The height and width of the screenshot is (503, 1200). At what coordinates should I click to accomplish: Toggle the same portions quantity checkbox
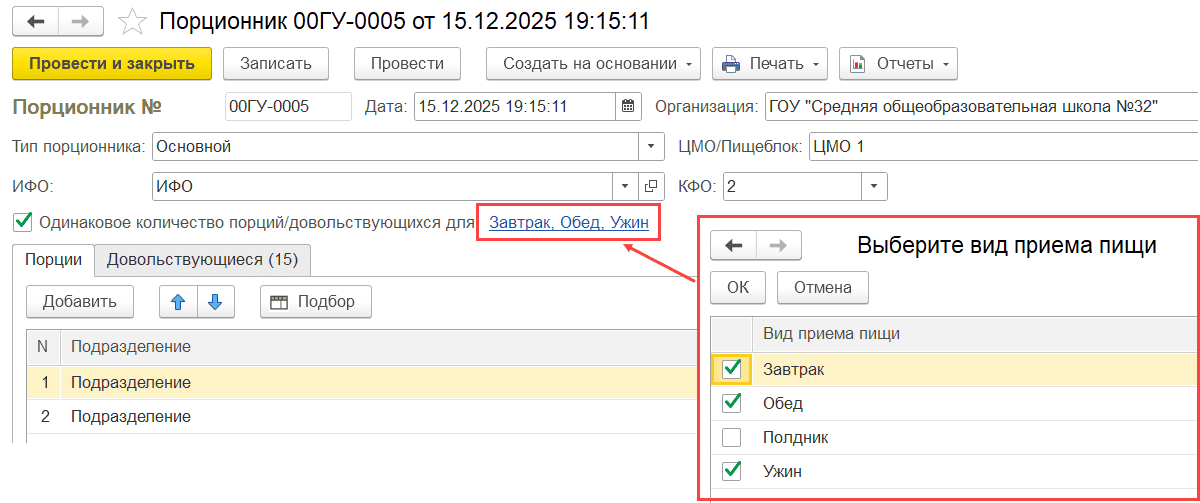[x=22, y=222]
